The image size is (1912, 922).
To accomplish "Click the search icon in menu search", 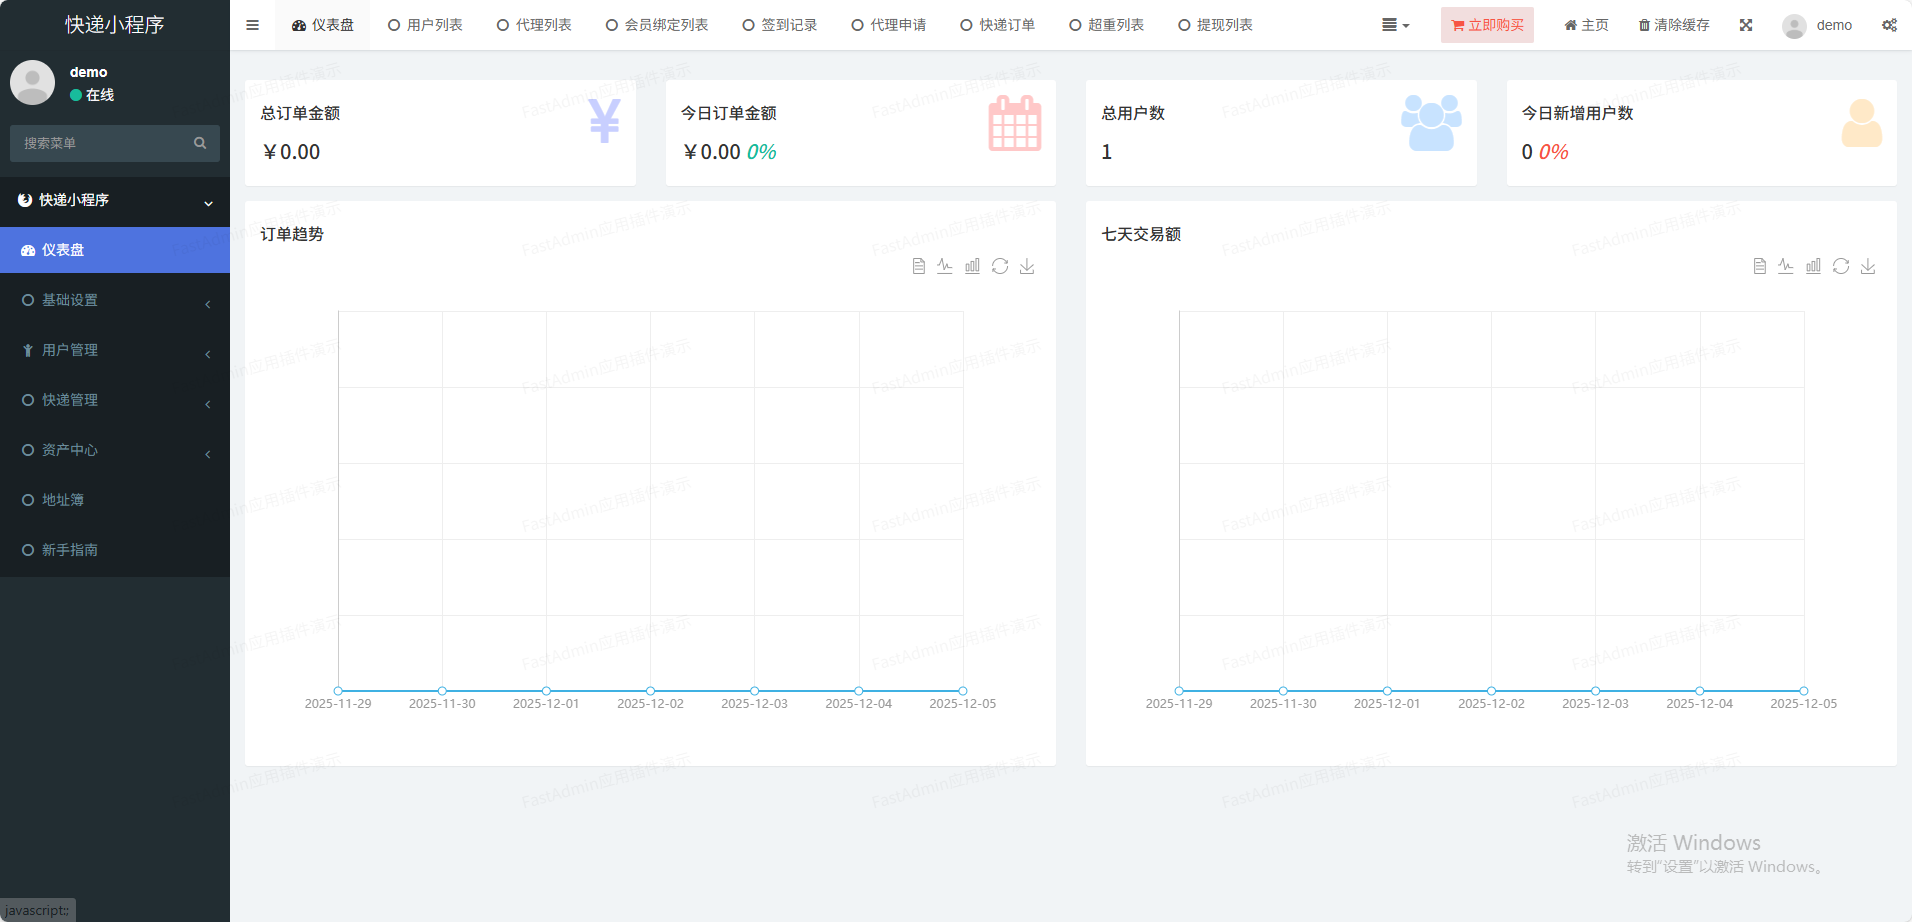I will pos(200,143).
